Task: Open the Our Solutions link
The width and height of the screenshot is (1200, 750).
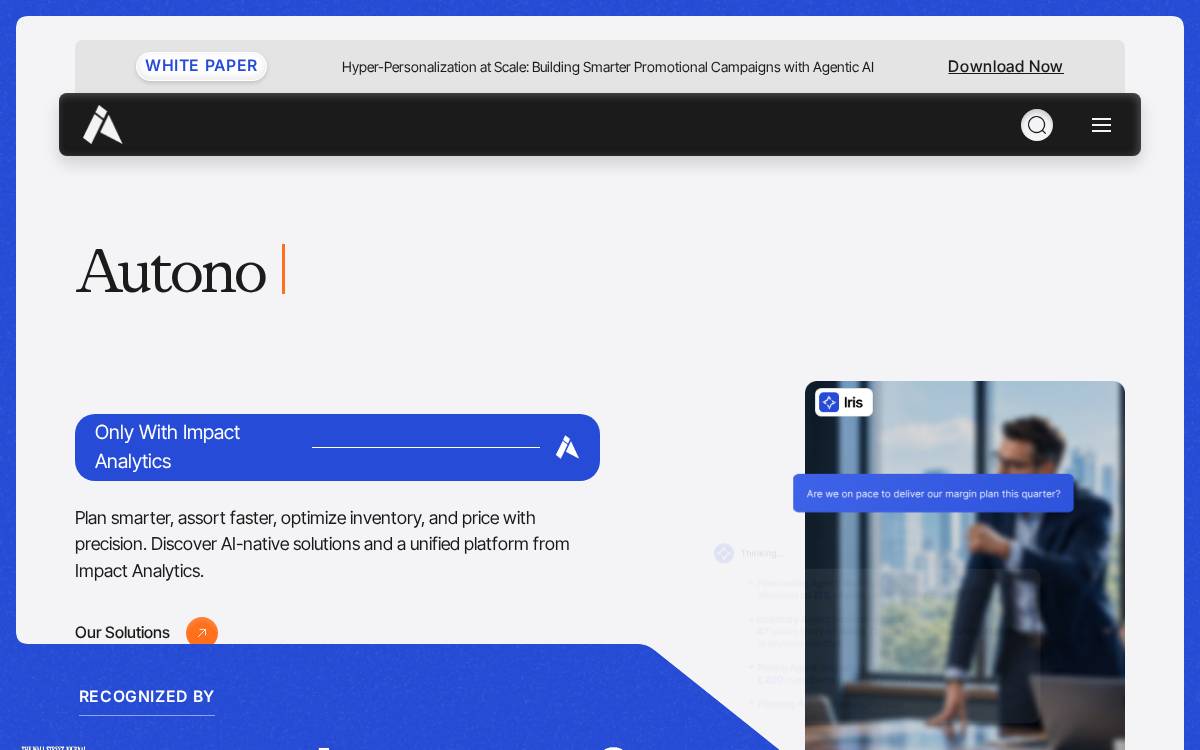Action: click(122, 633)
